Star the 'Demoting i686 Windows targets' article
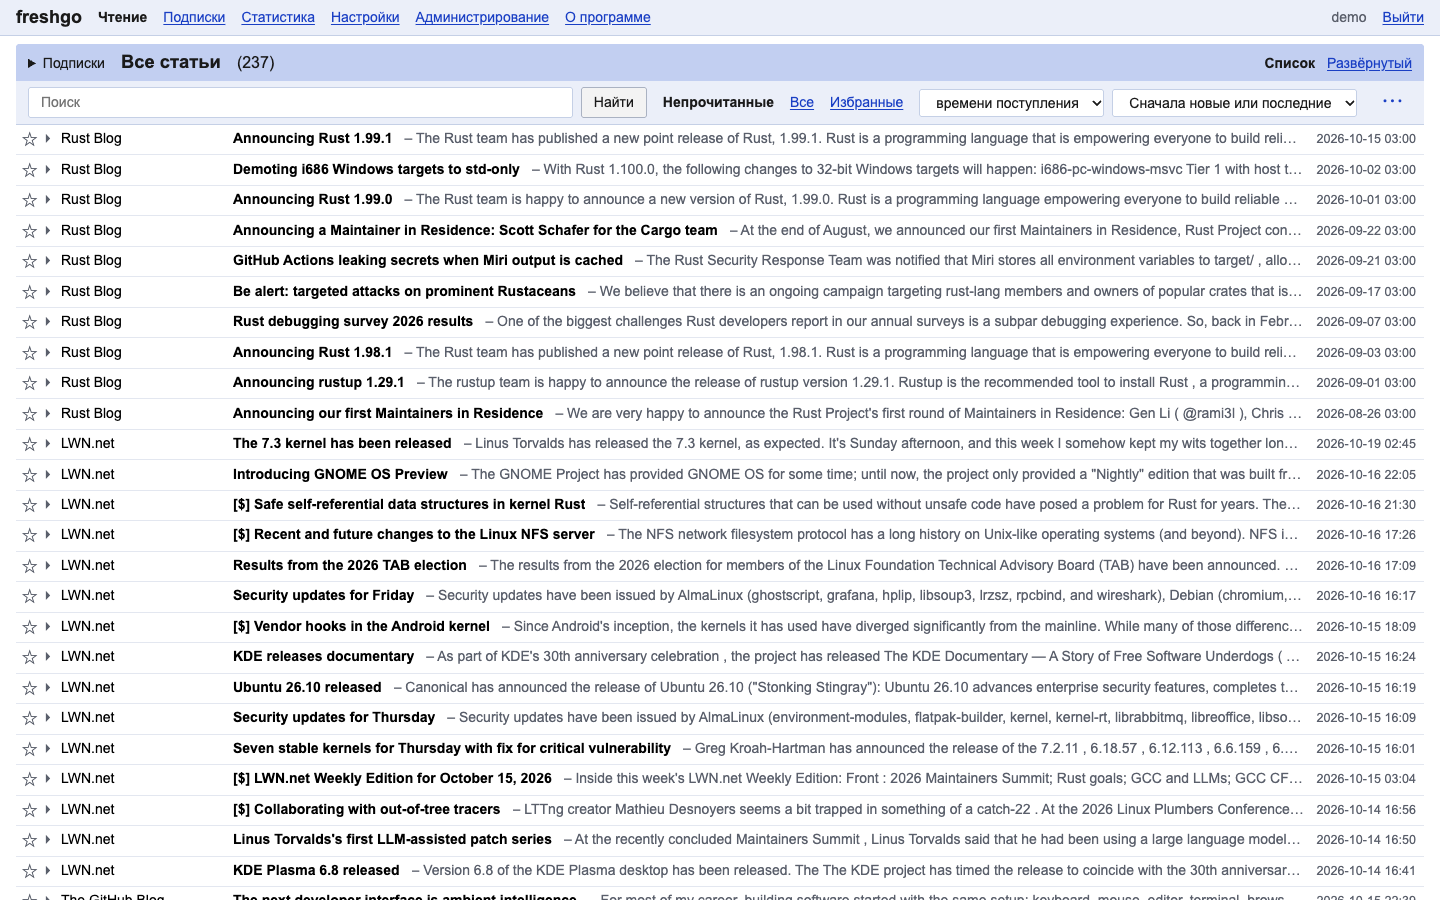This screenshot has height=900, width=1440. coord(30,170)
